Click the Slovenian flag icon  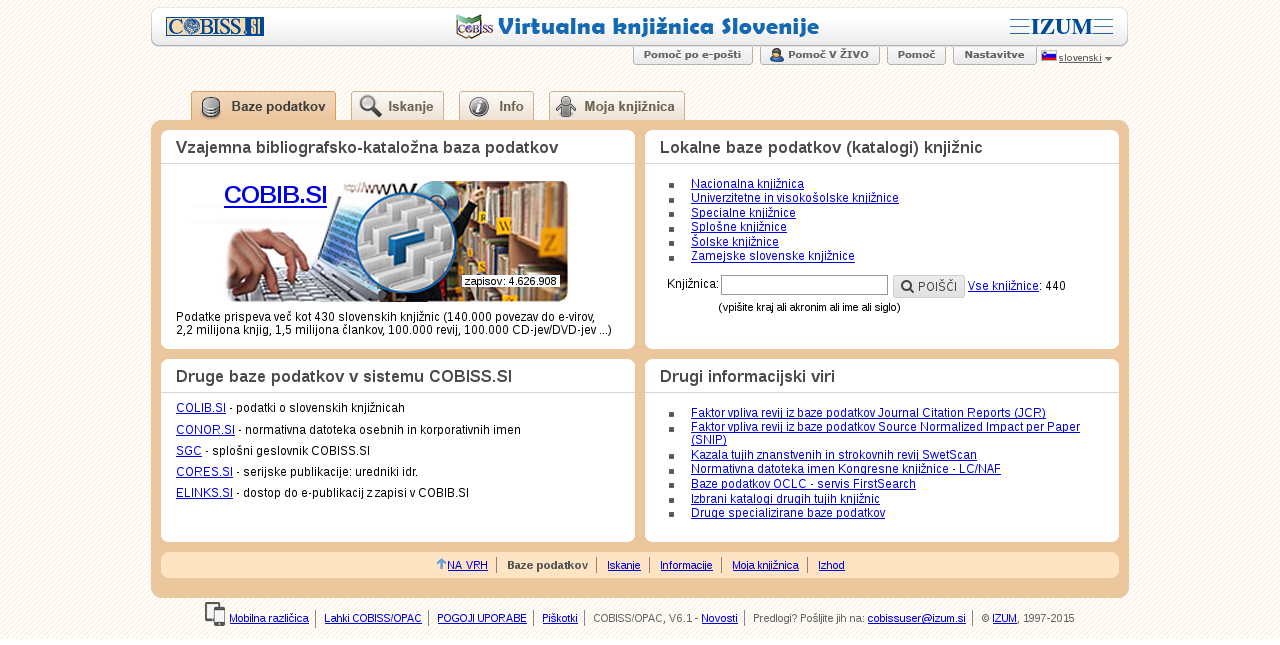(x=1048, y=56)
